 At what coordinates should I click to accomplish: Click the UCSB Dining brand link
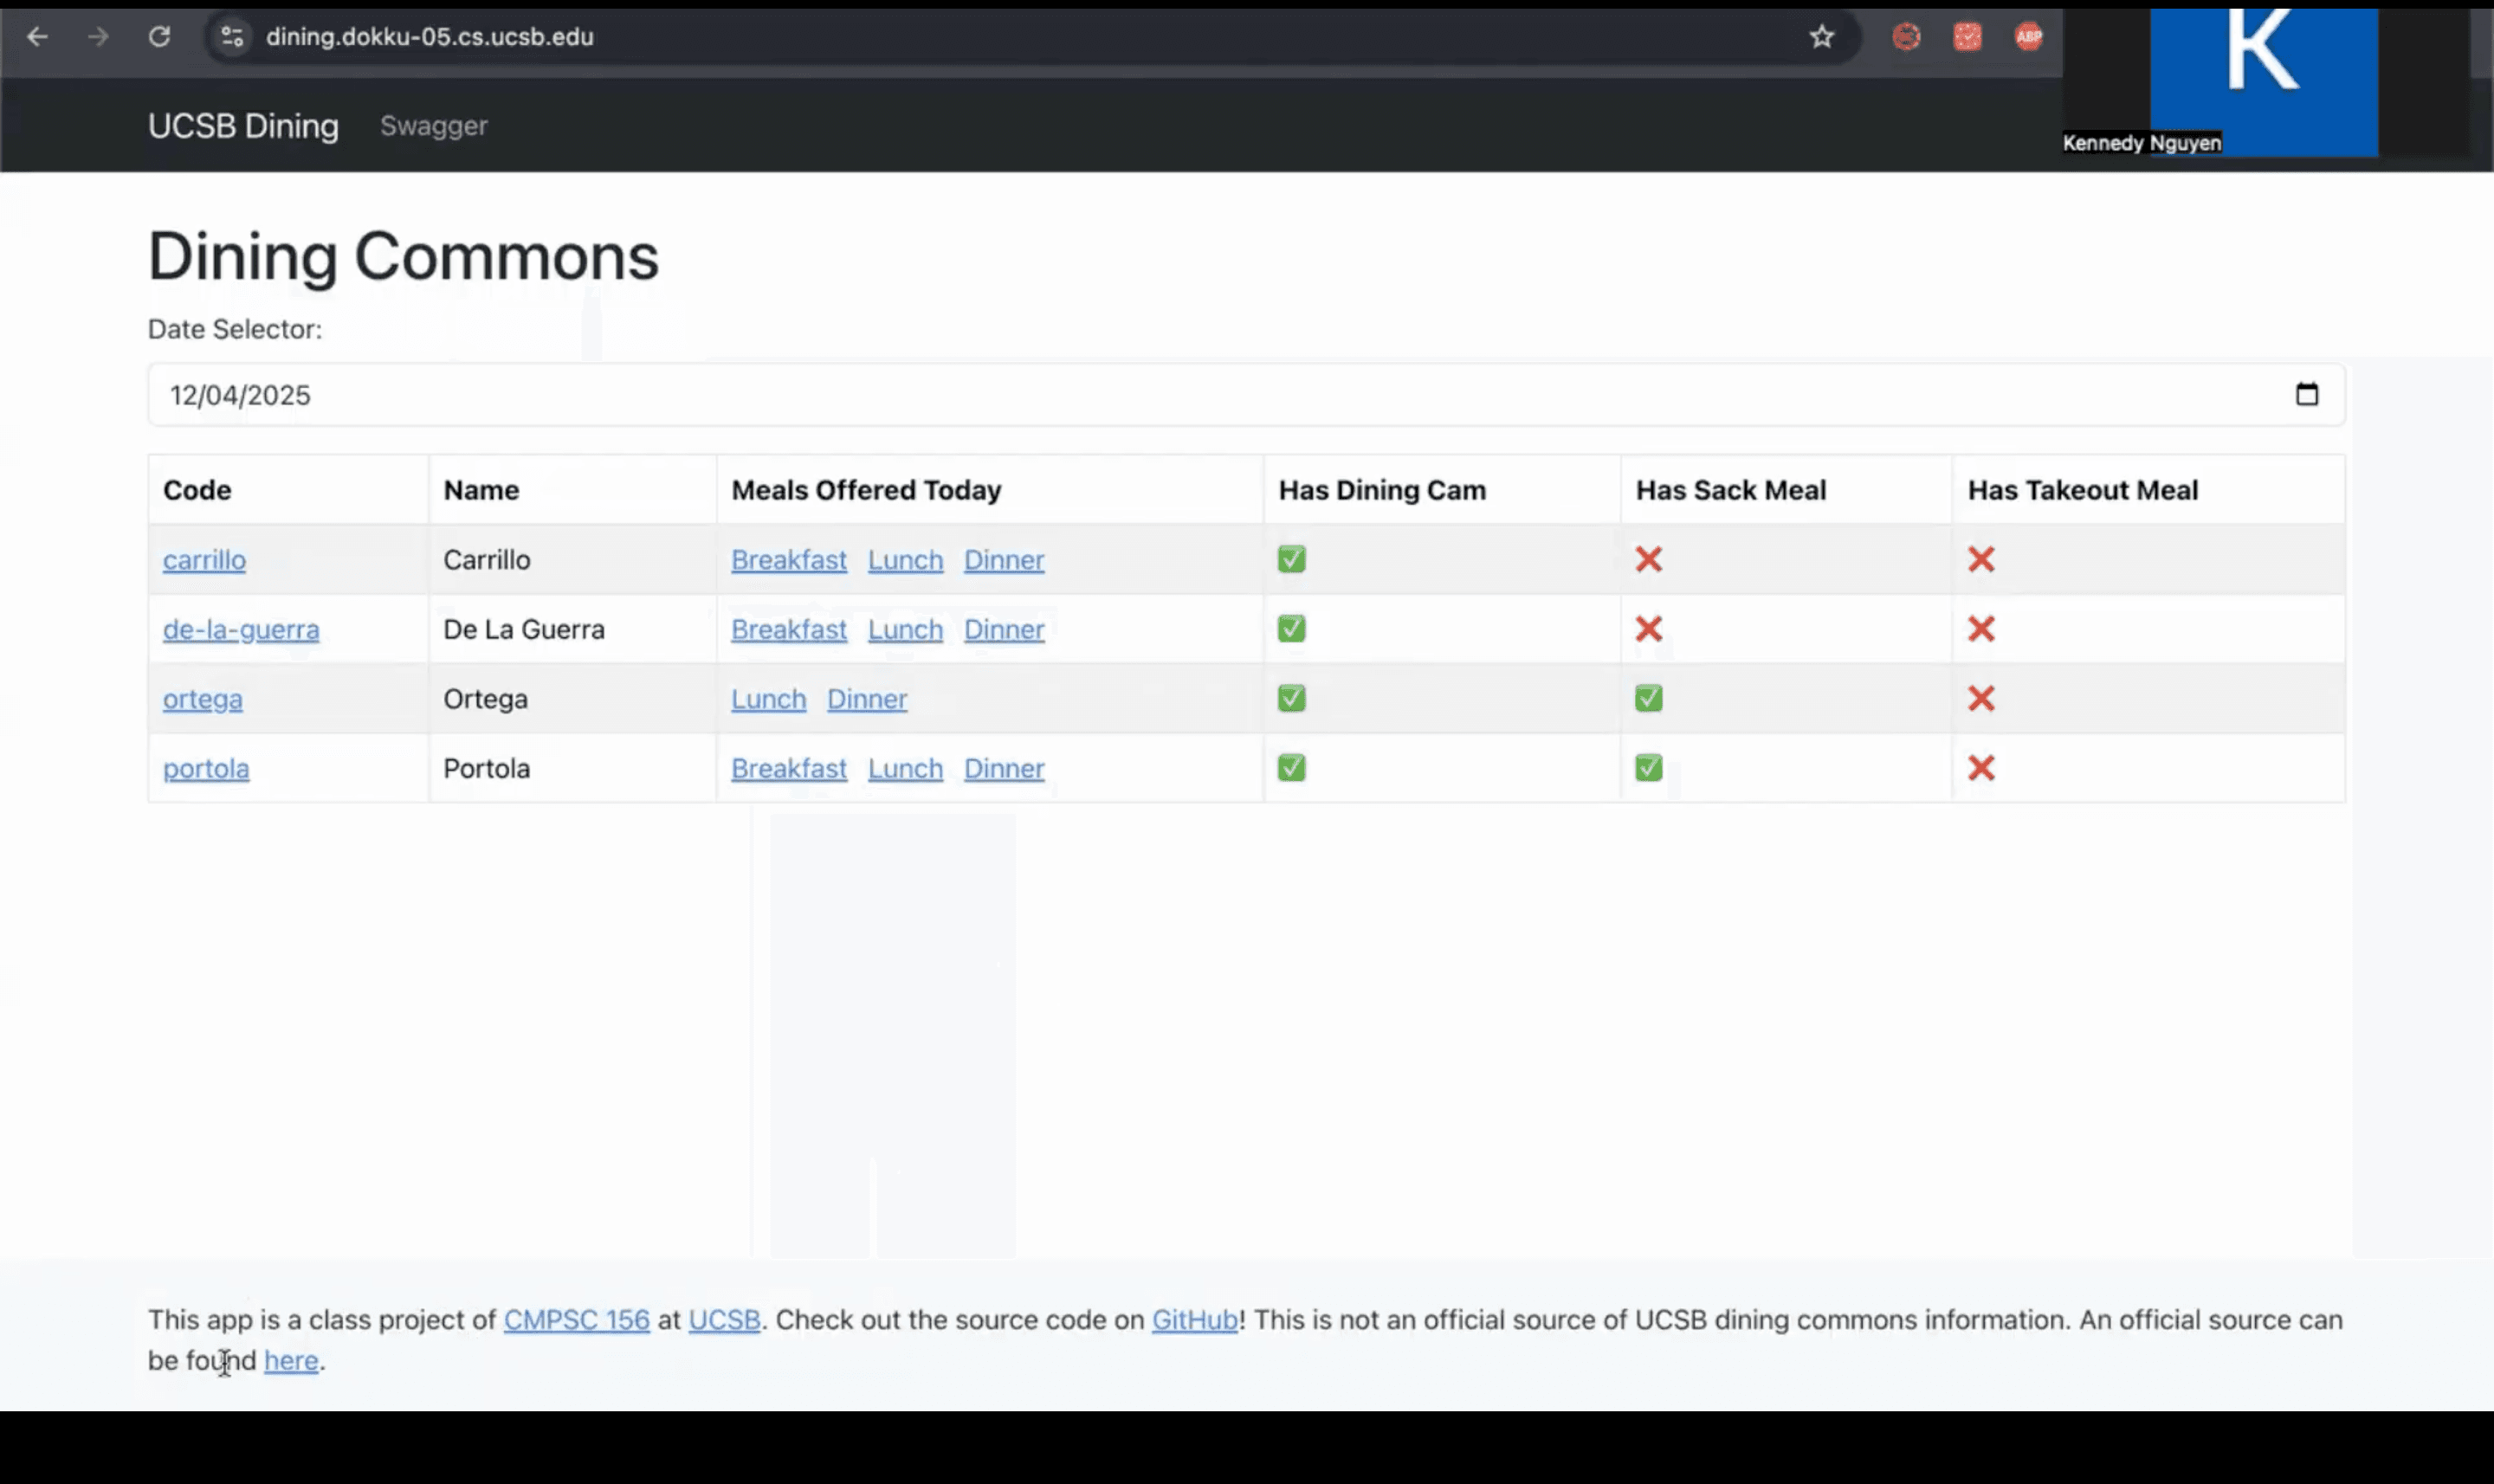pos(243,126)
